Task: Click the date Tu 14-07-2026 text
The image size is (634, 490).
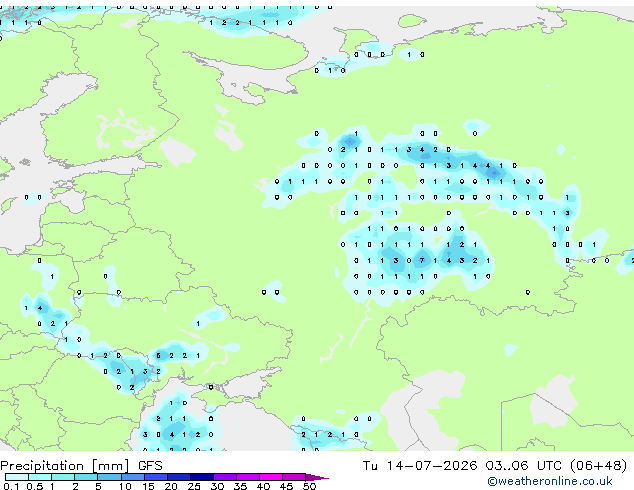Action: pos(420,466)
